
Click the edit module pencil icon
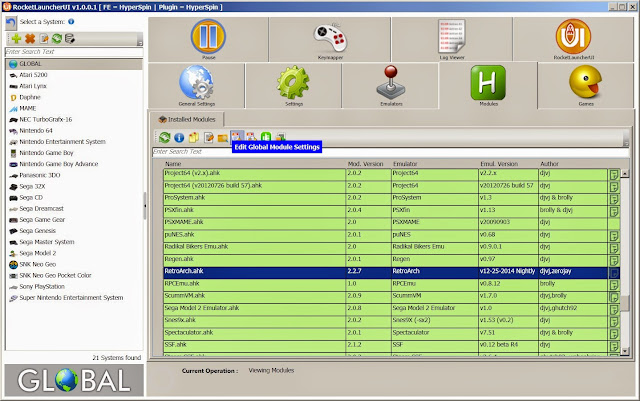(209, 138)
